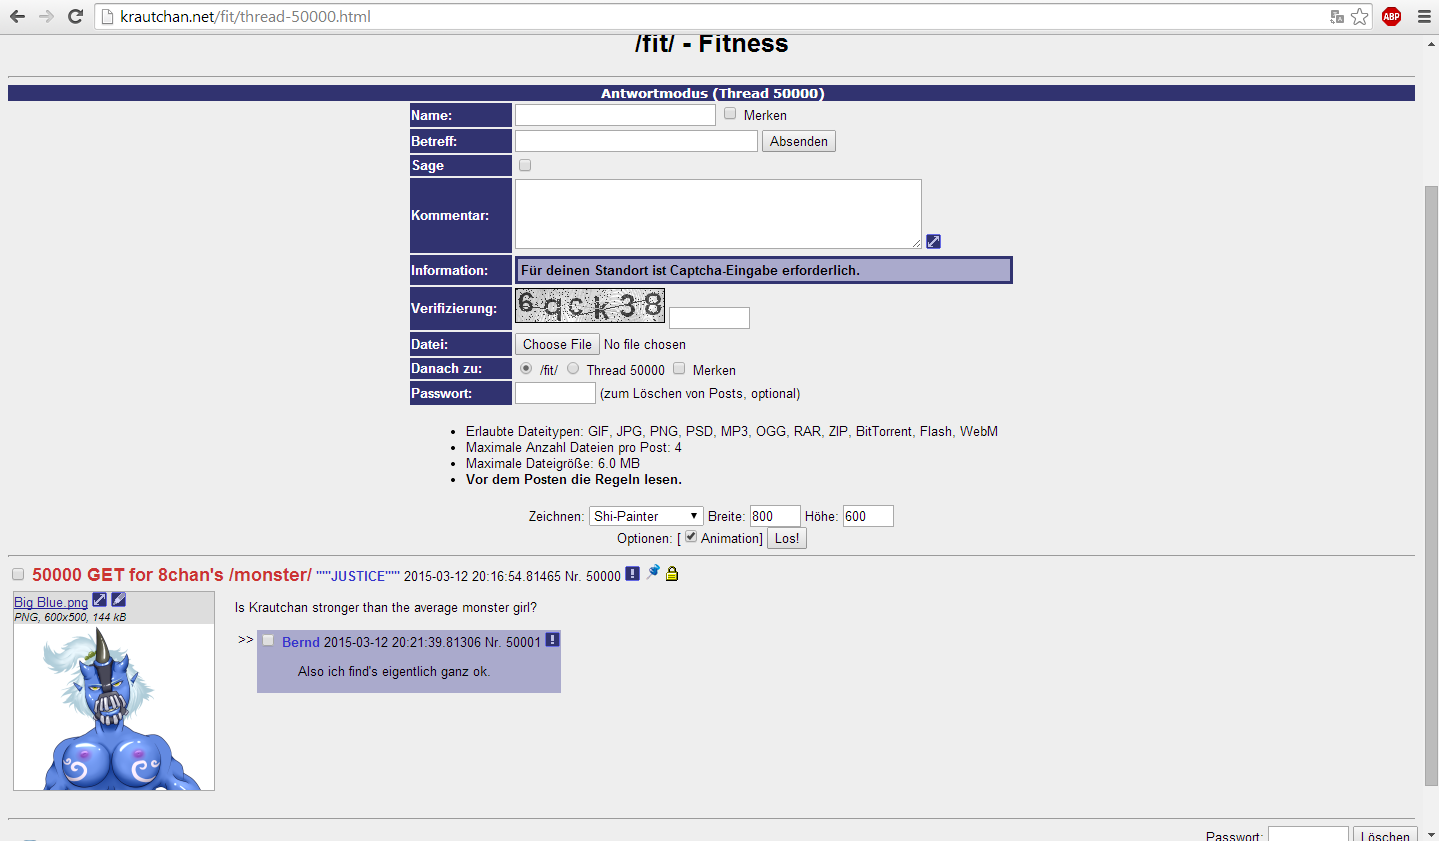The height and width of the screenshot is (841, 1439).
Task: Click the thread title '50000 GET for 8chan's /monster/'
Action: pos(172,575)
